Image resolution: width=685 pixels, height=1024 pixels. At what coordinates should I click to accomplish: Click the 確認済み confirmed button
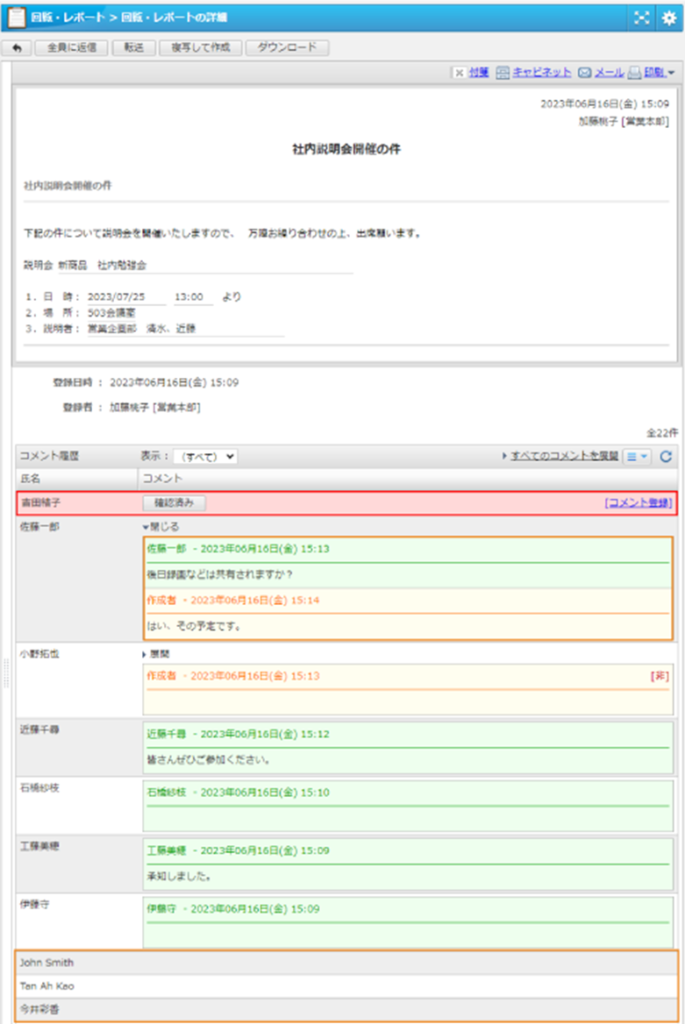[x=173, y=503]
